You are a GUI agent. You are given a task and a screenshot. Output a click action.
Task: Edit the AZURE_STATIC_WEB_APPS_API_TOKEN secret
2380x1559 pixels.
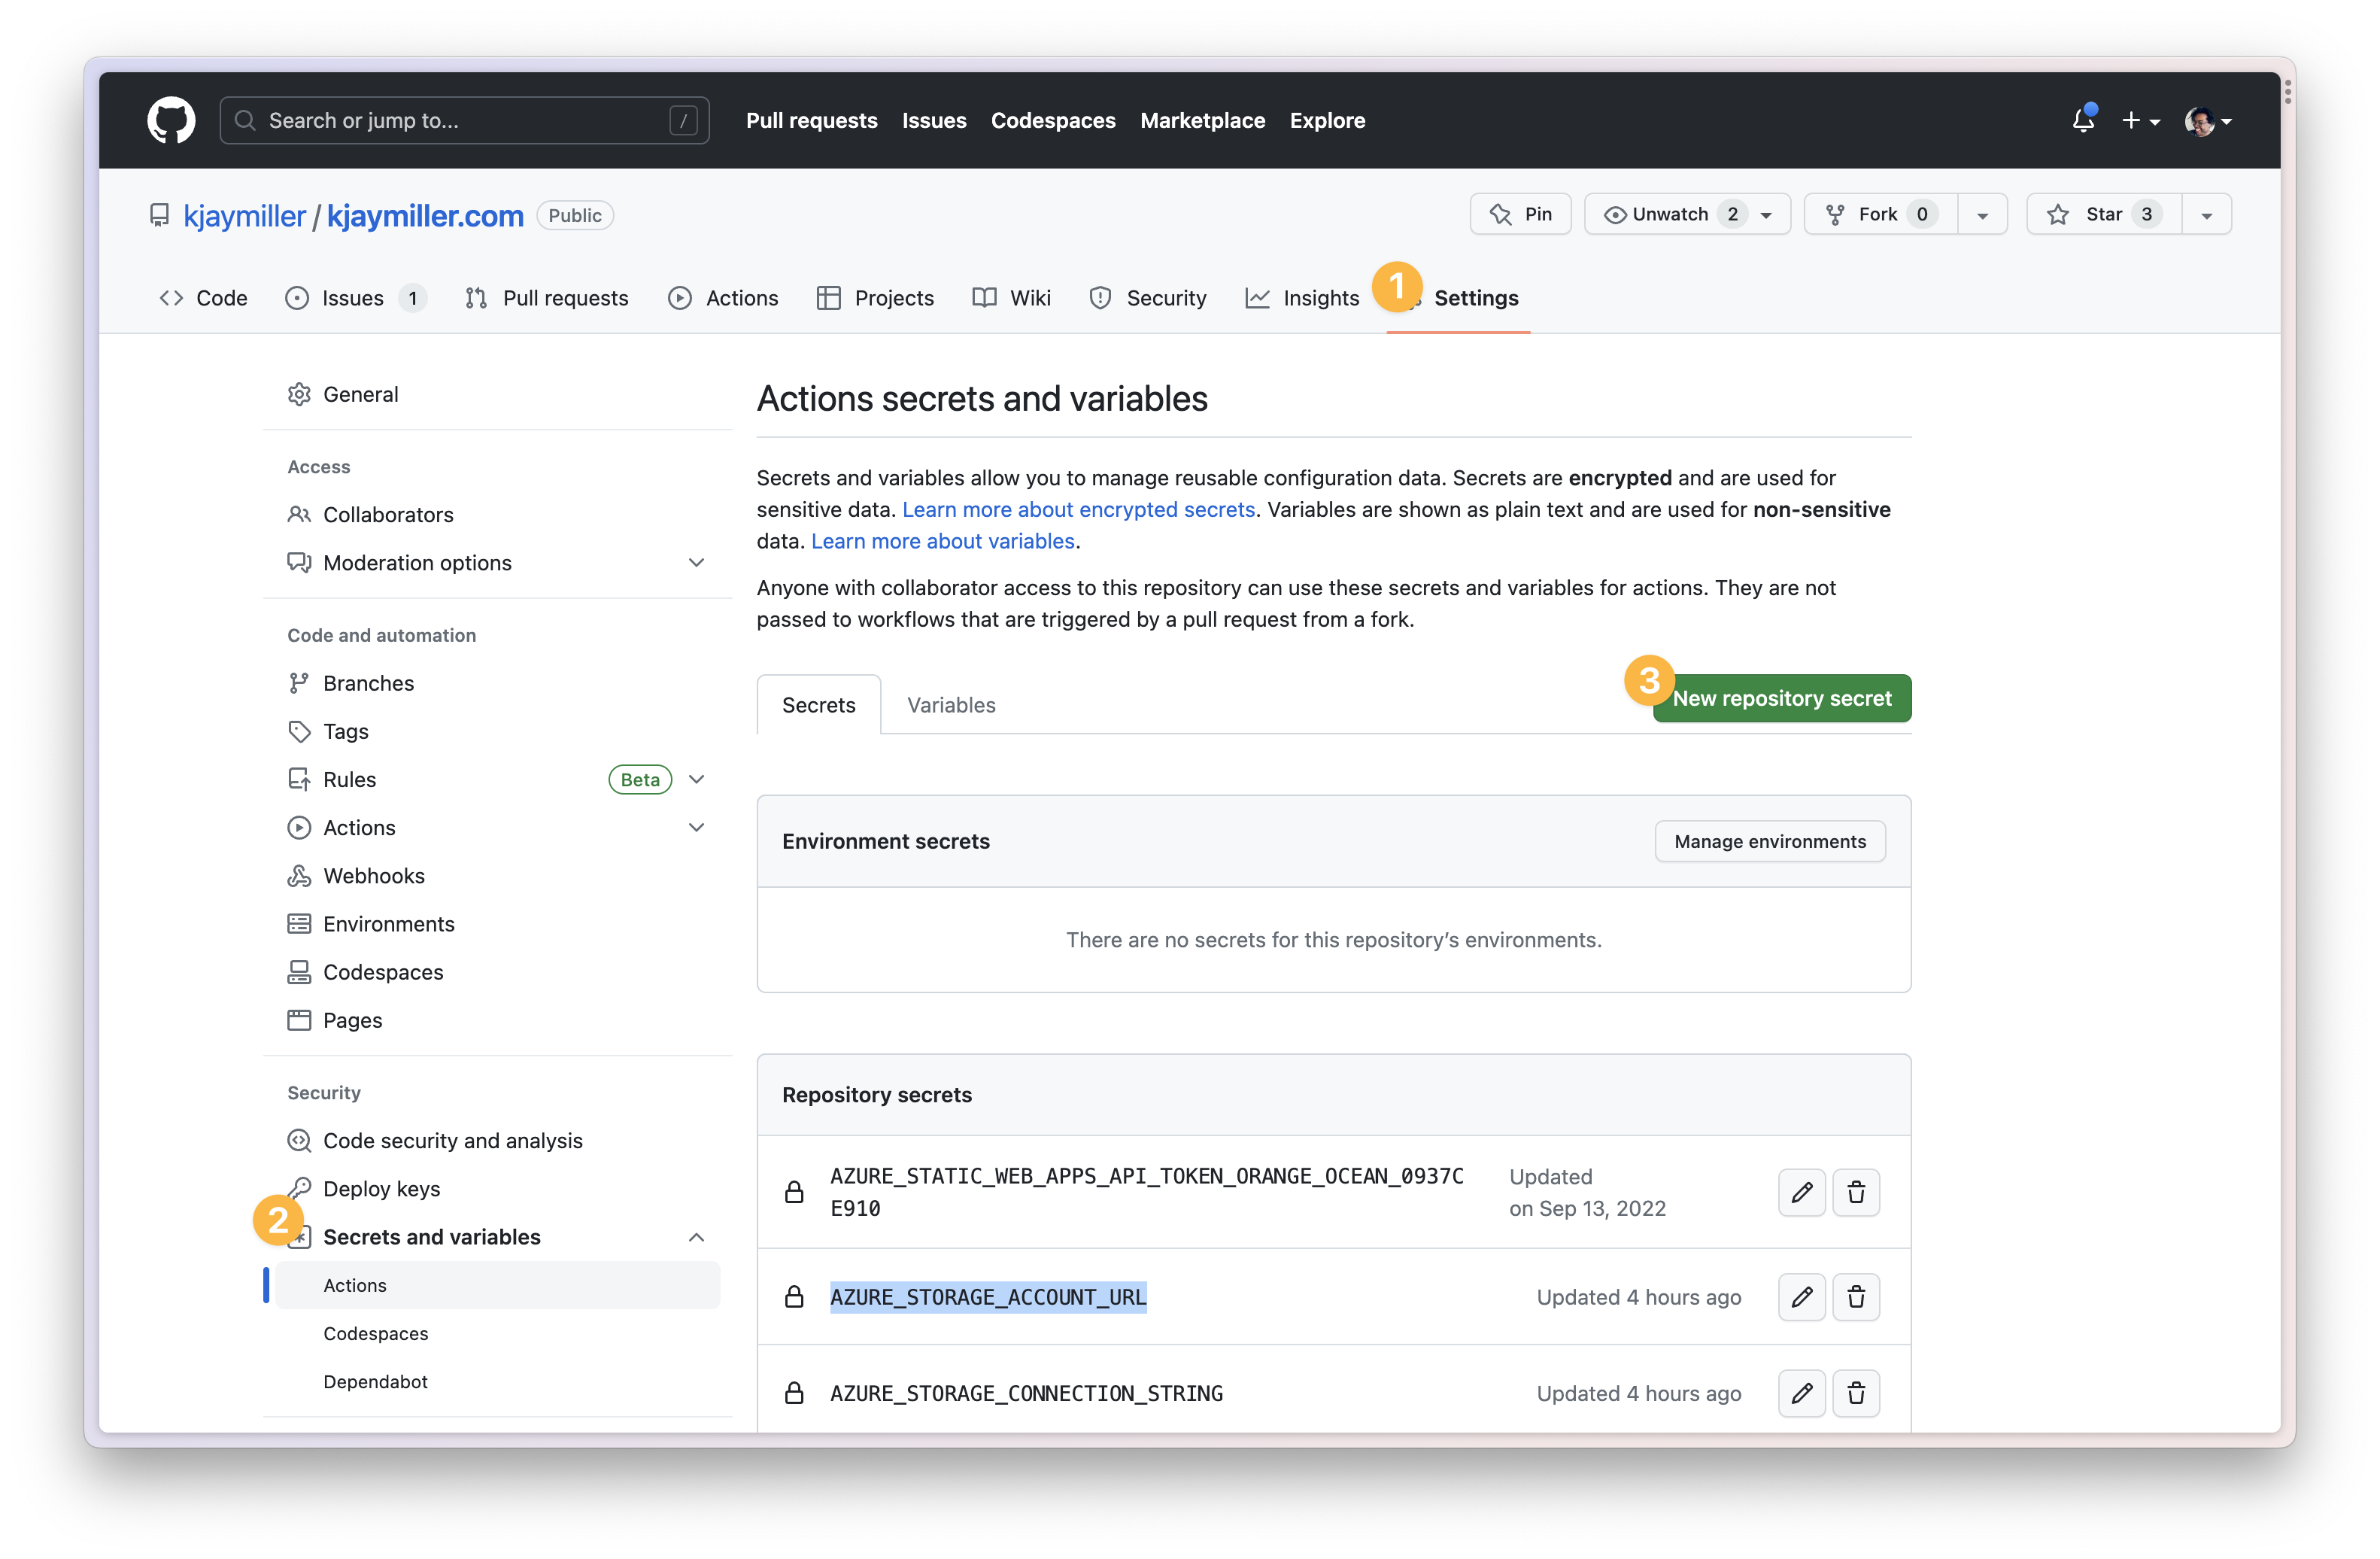pos(1802,1192)
